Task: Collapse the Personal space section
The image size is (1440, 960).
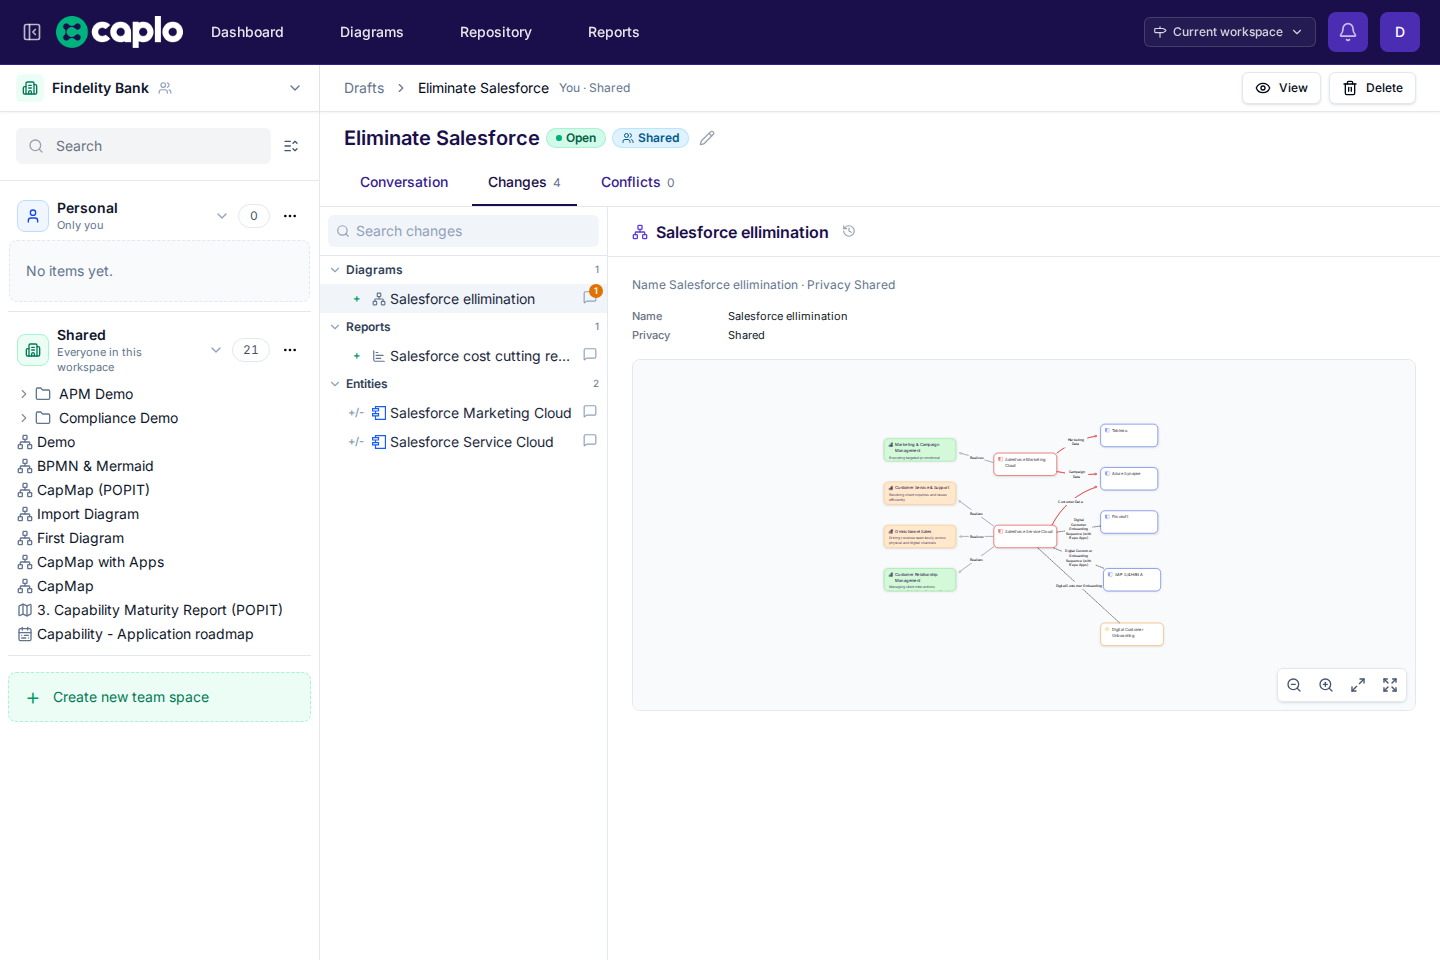Action: [222, 216]
